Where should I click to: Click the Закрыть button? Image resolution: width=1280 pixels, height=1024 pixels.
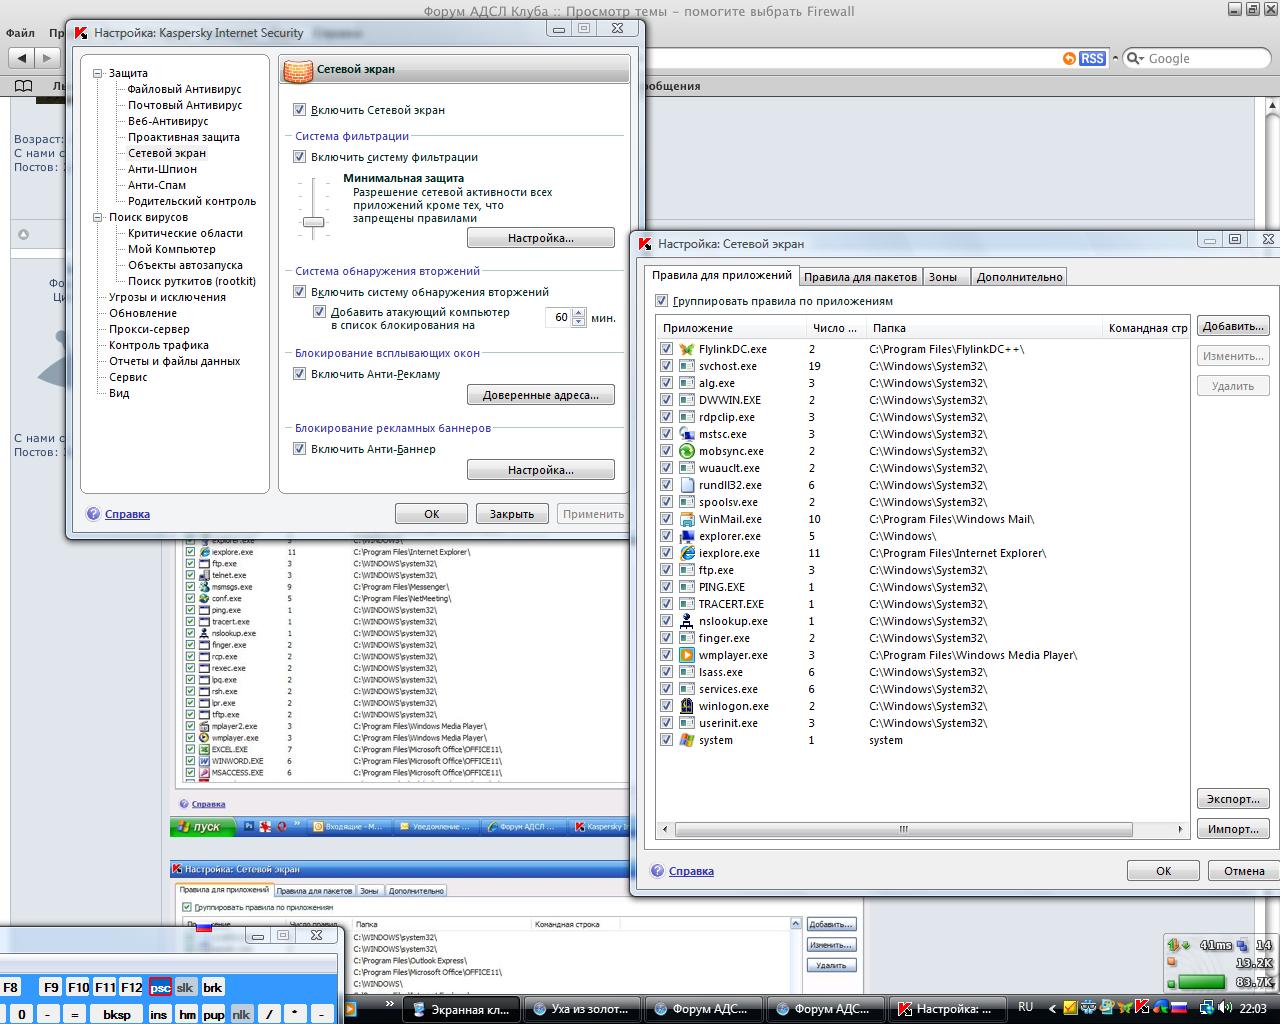[512, 514]
